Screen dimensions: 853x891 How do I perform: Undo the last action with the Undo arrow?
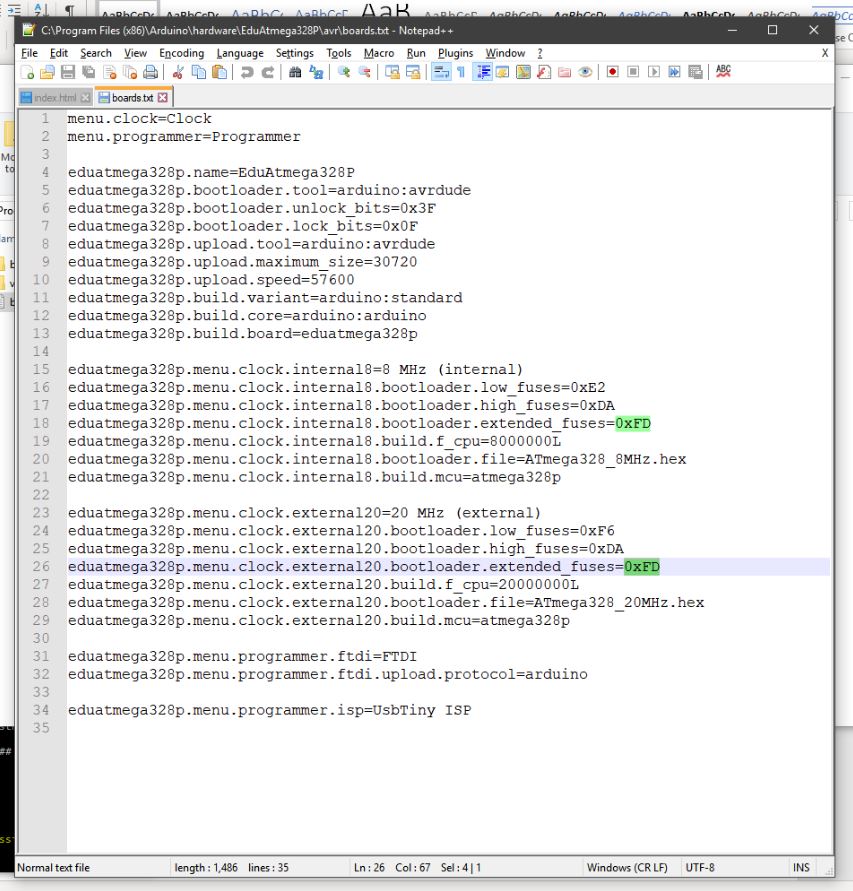[247, 72]
